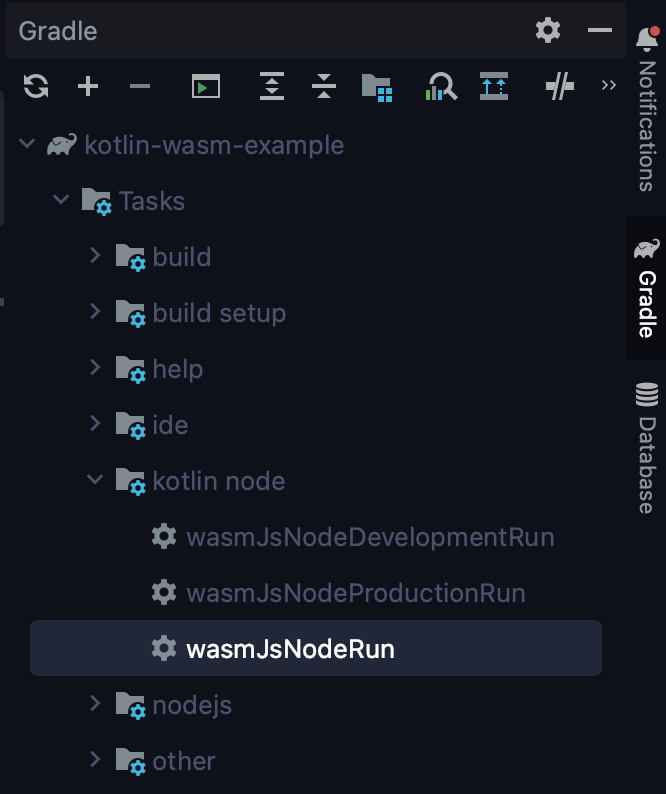Collapse the kotlin node task group
Image resolution: width=666 pixels, height=794 pixels.
95,479
